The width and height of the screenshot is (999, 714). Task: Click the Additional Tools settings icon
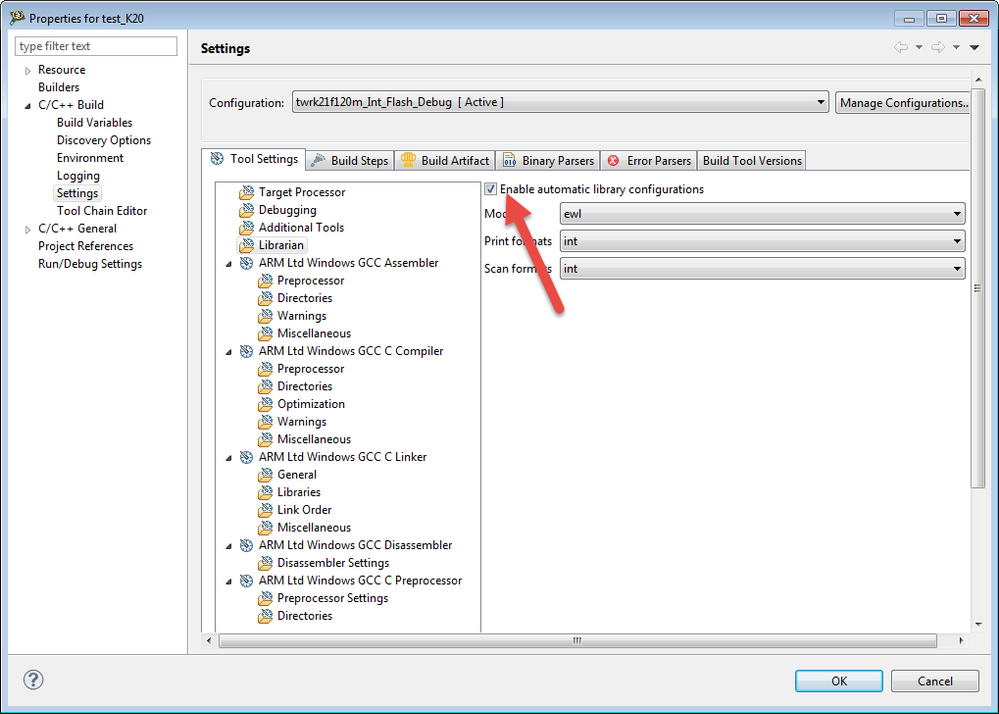[x=247, y=227]
